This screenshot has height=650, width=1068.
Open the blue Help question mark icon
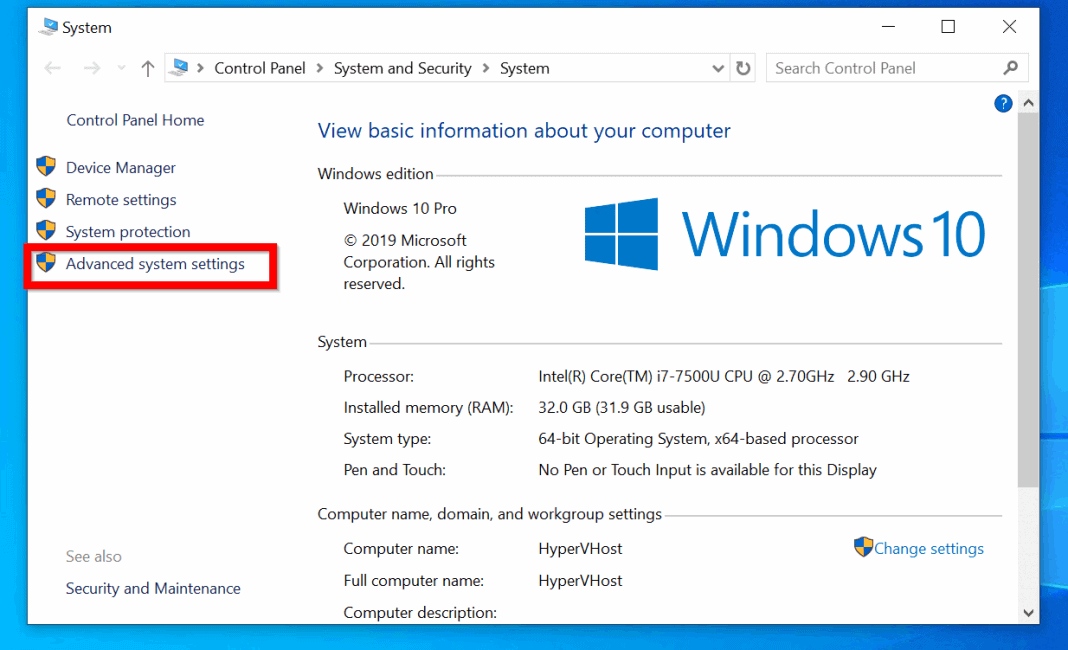[x=1003, y=103]
